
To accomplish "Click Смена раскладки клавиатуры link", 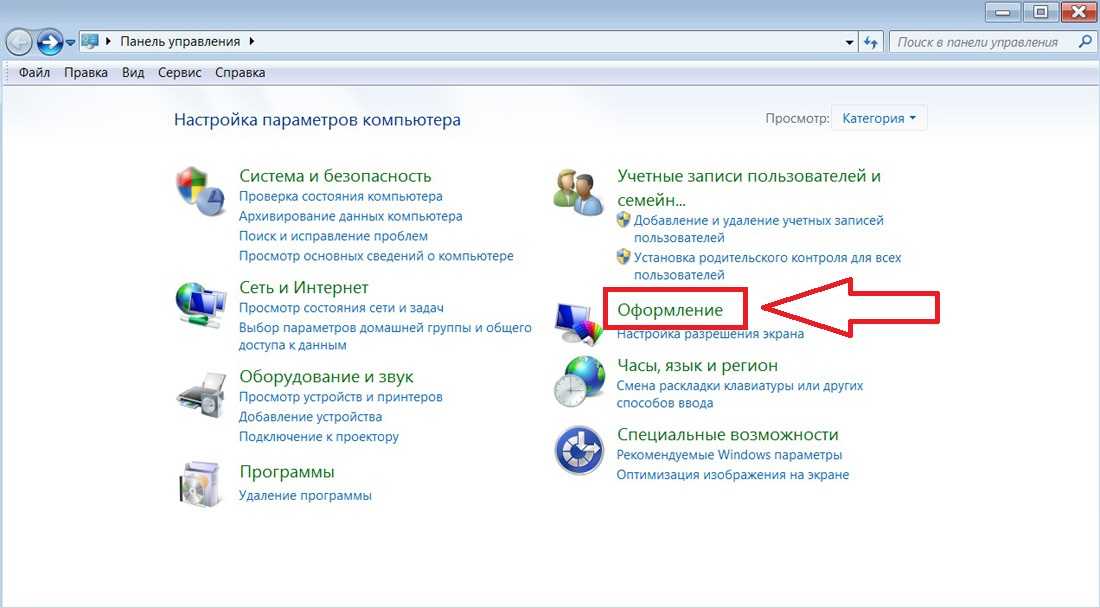I will click(x=740, y=394).
